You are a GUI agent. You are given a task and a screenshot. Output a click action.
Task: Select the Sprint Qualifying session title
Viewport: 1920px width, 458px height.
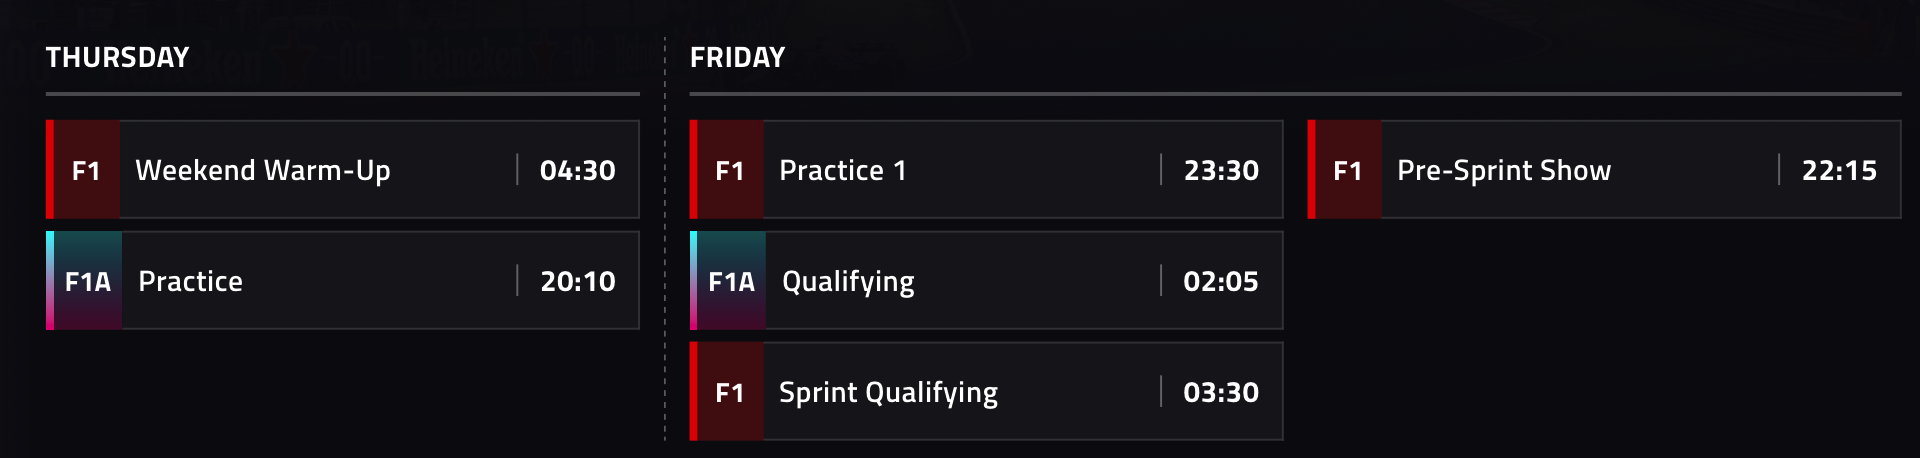tap(888, 393)
